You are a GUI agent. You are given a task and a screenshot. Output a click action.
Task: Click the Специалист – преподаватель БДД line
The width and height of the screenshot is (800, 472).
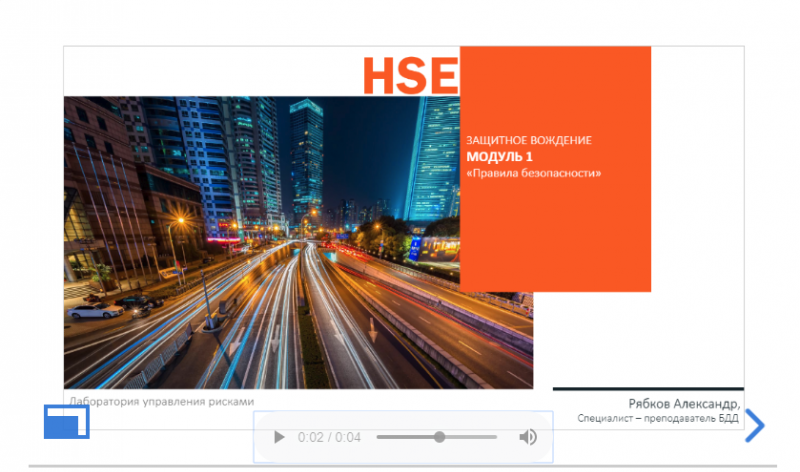point(658,418)
